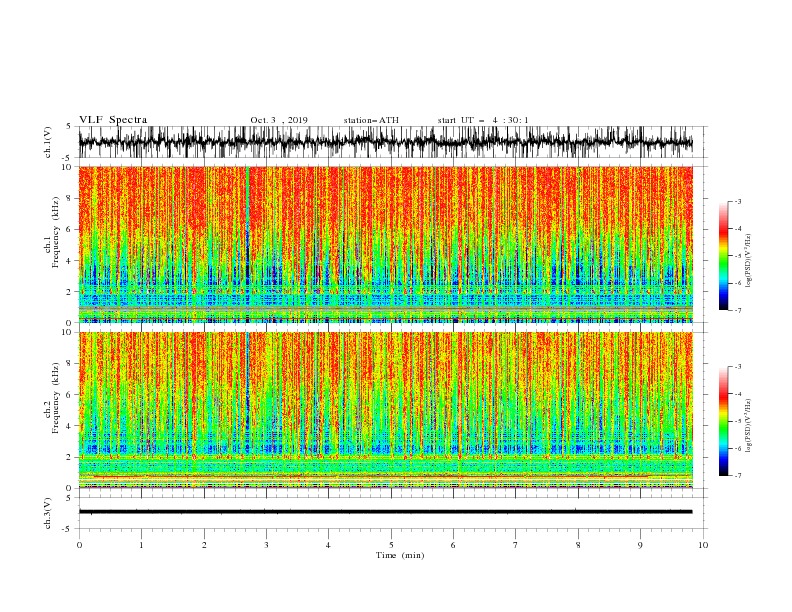Click the time axis tick label "8"
The height and width of the screenshot is (612, 792).
click(578, 545)
